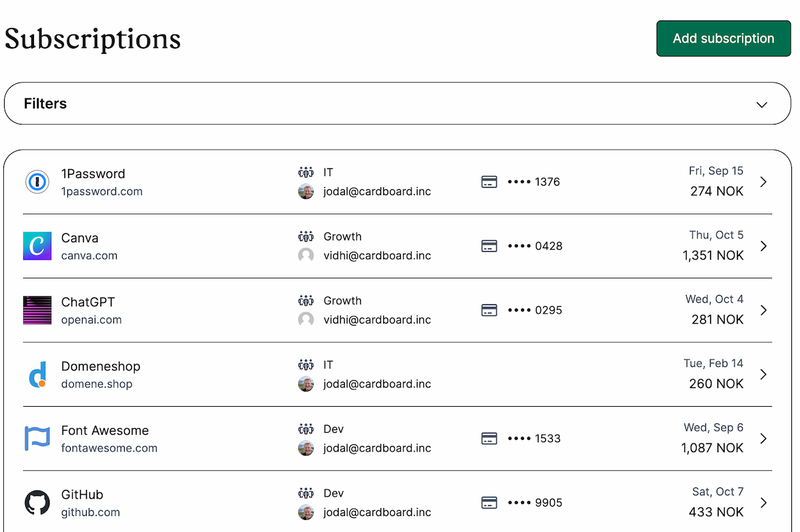The image size is (800, 532).
Task: Click the Font Awesome flag icon
Action: (37, 438)
